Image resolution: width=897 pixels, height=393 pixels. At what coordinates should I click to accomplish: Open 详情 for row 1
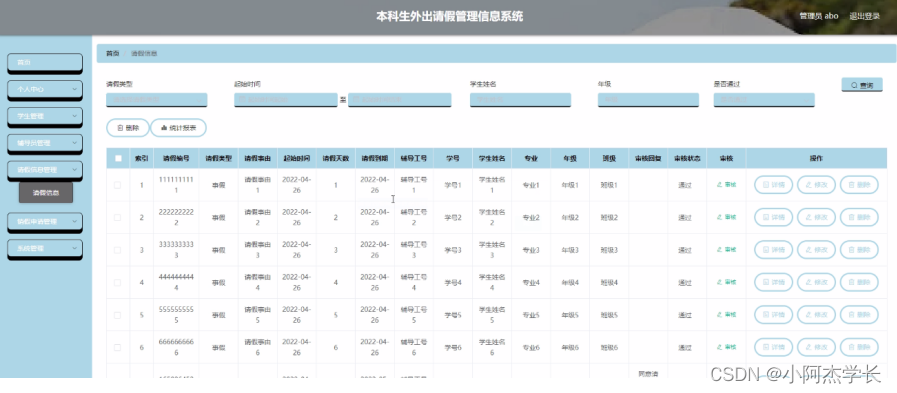tap(773, 185)
